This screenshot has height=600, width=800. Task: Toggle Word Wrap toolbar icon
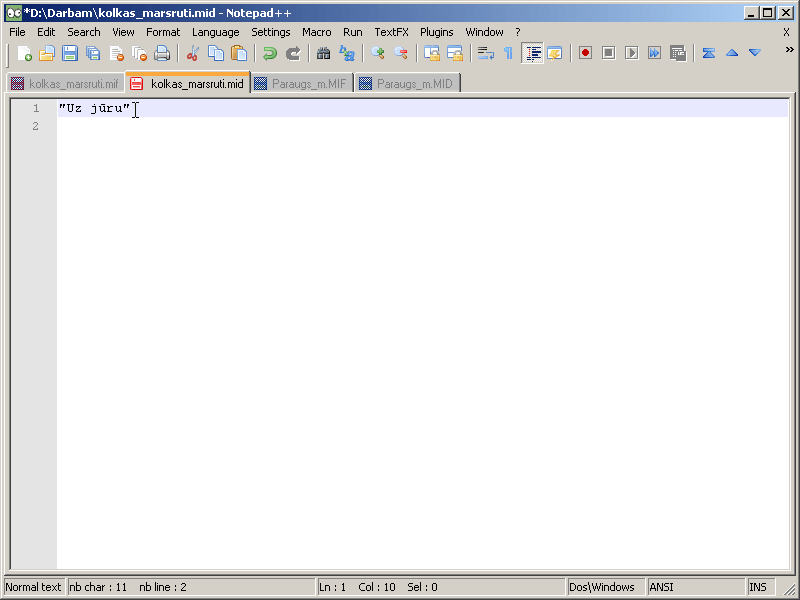[x=485, y=53]
